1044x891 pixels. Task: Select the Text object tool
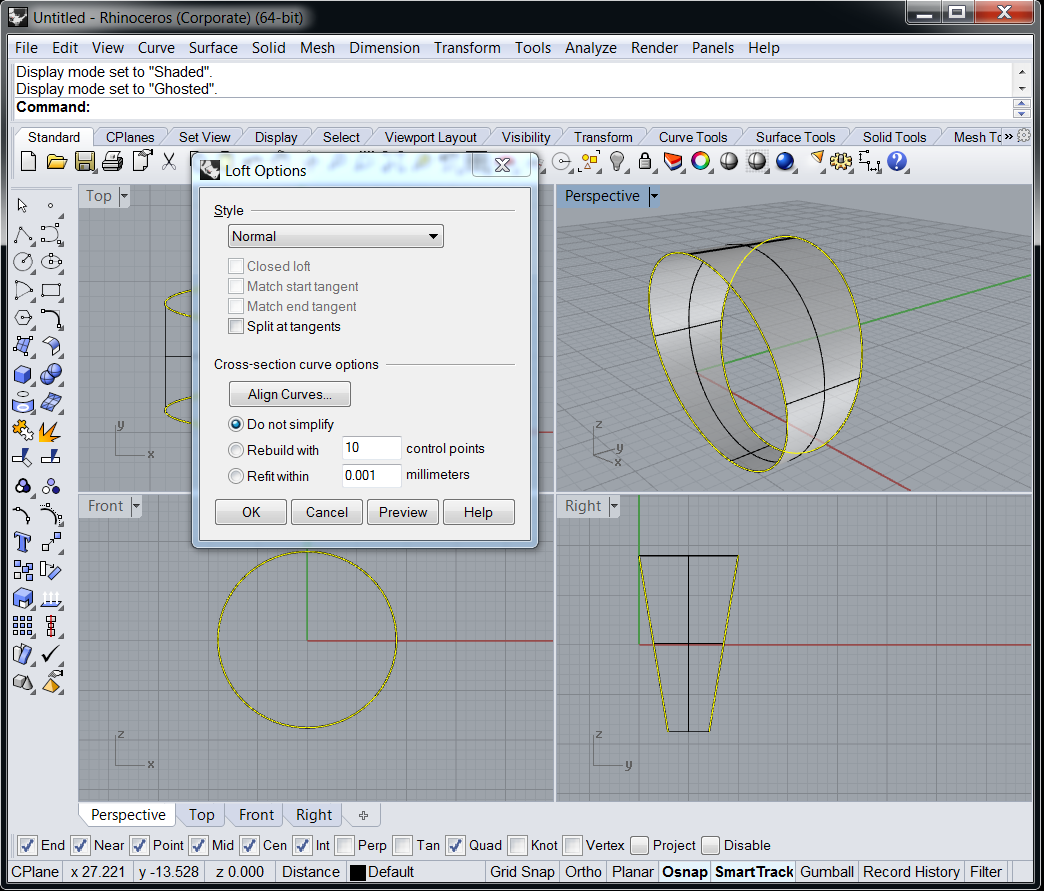(23, 542)
